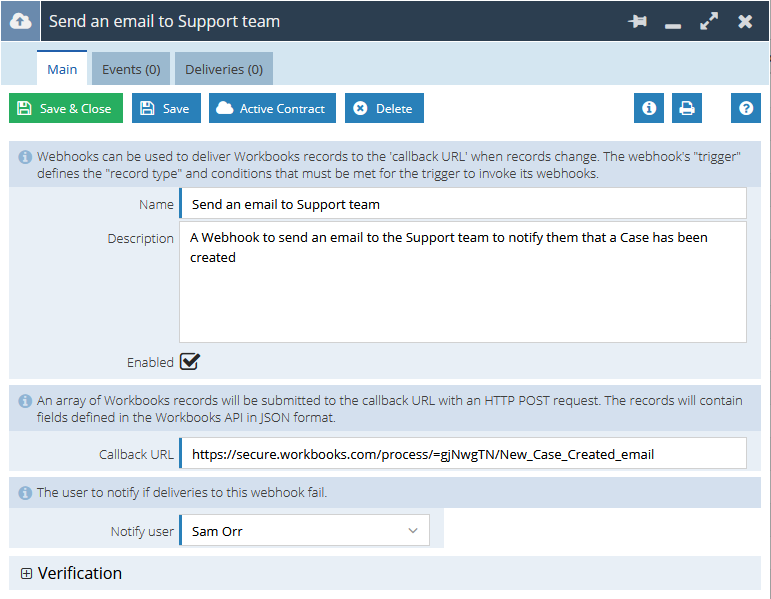
Task: Click the webhook cloud upload icon in title bar
Action: (21, 21)
